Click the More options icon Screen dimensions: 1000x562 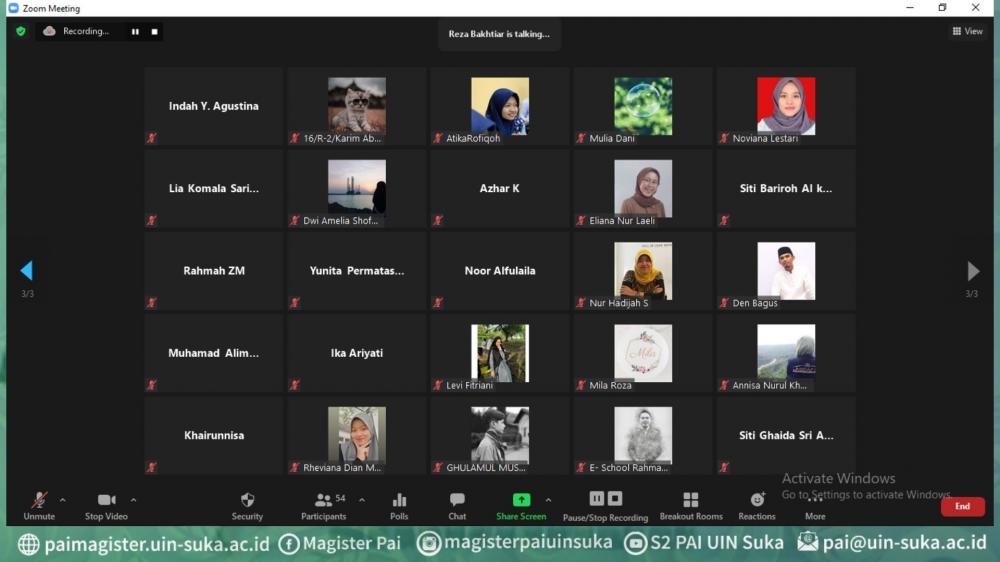pos(815,501)
